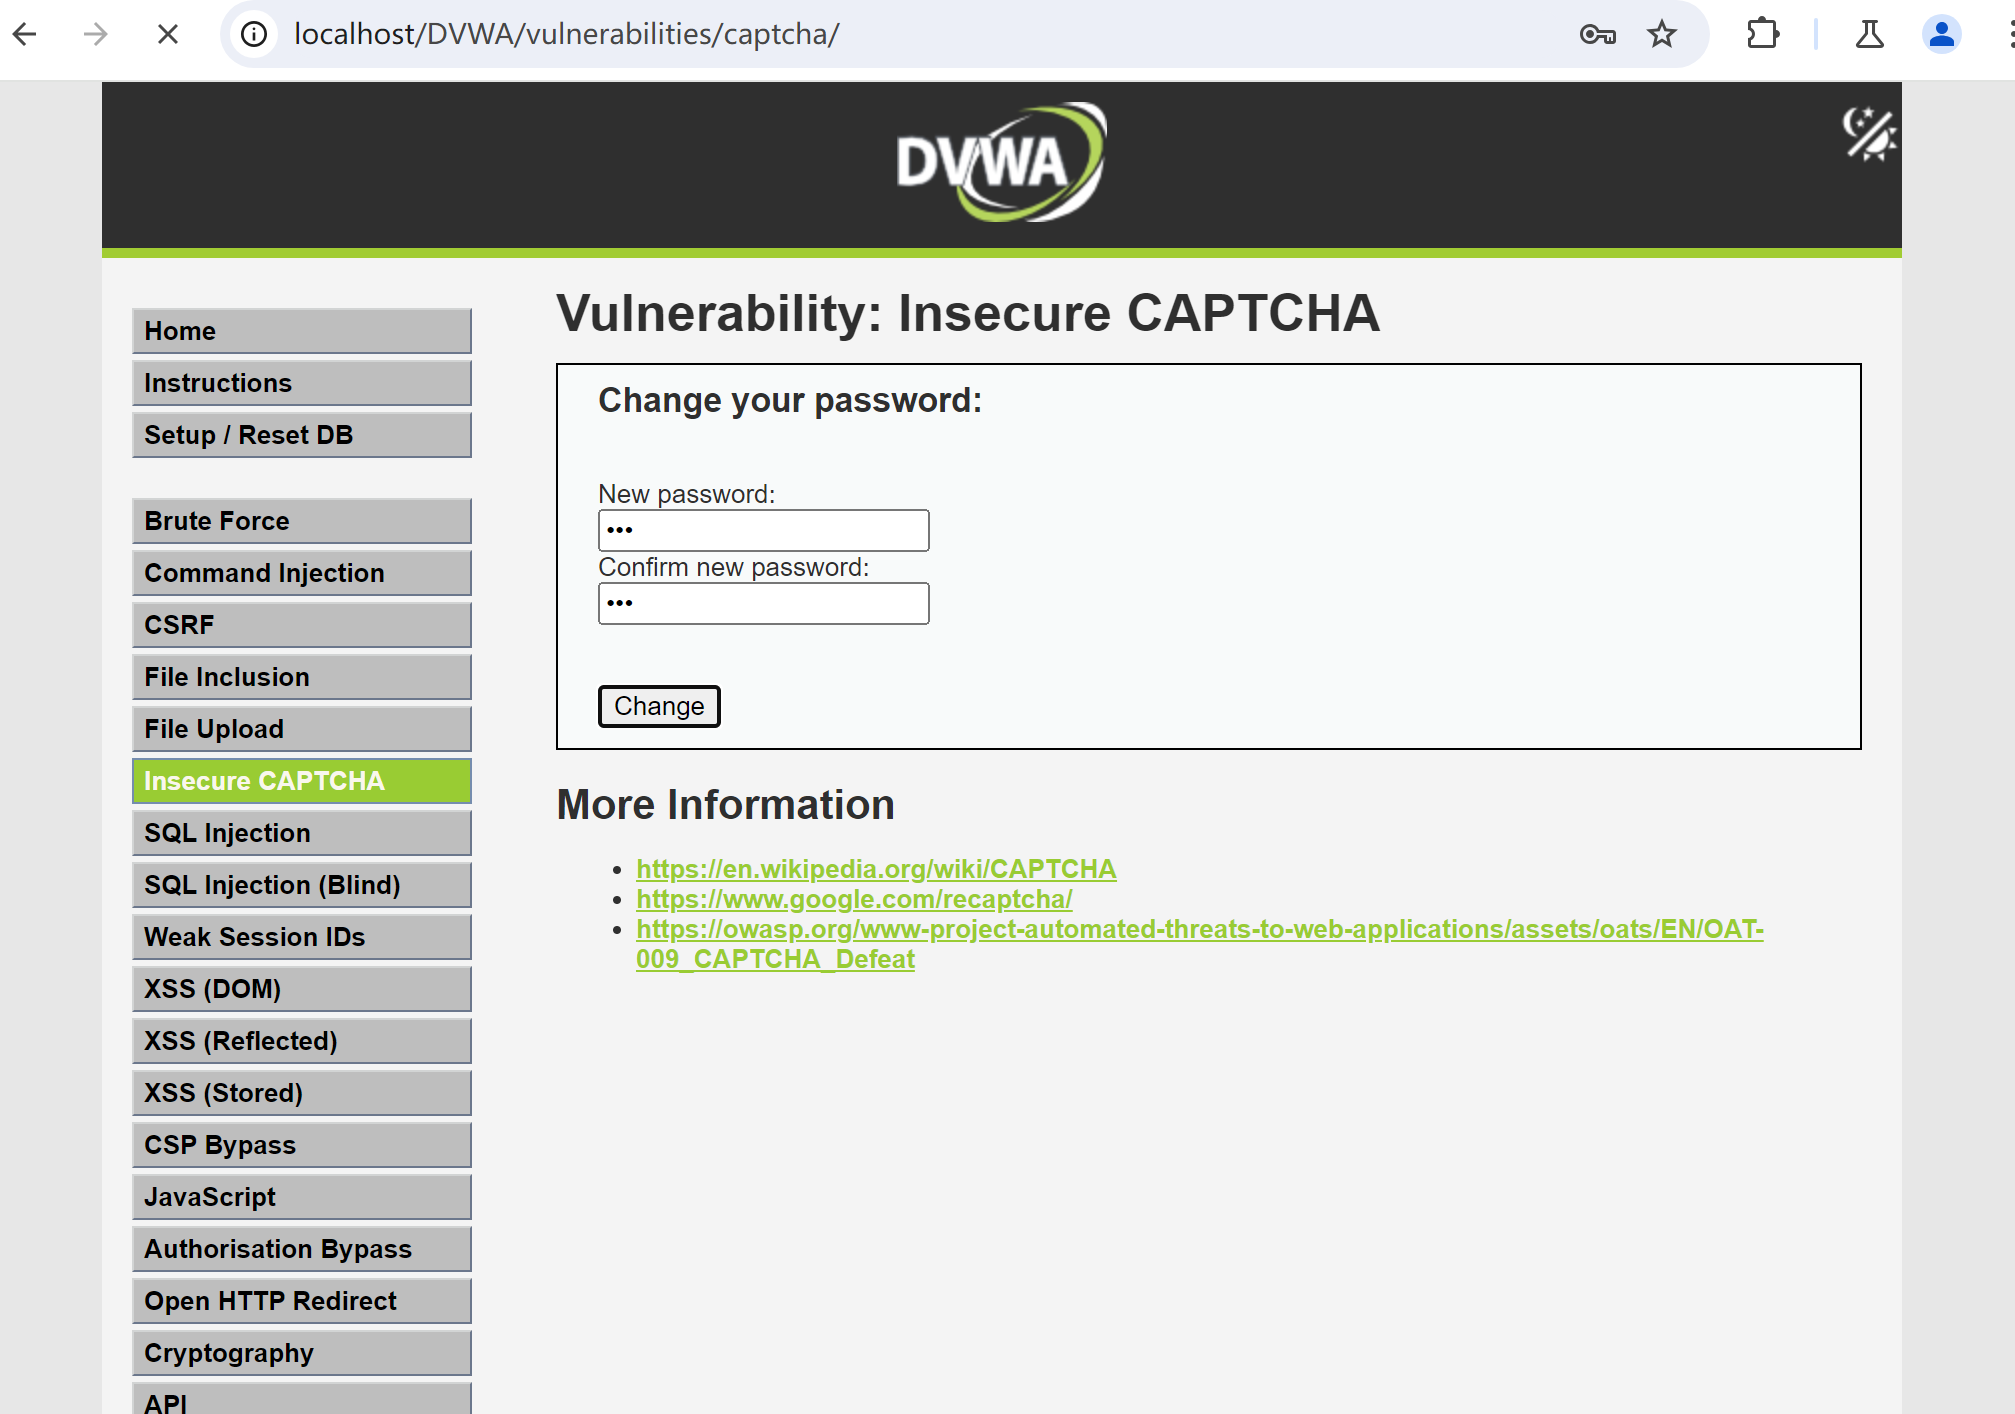
Task: Open the Chrome profile avatar
Action: 1941,34
